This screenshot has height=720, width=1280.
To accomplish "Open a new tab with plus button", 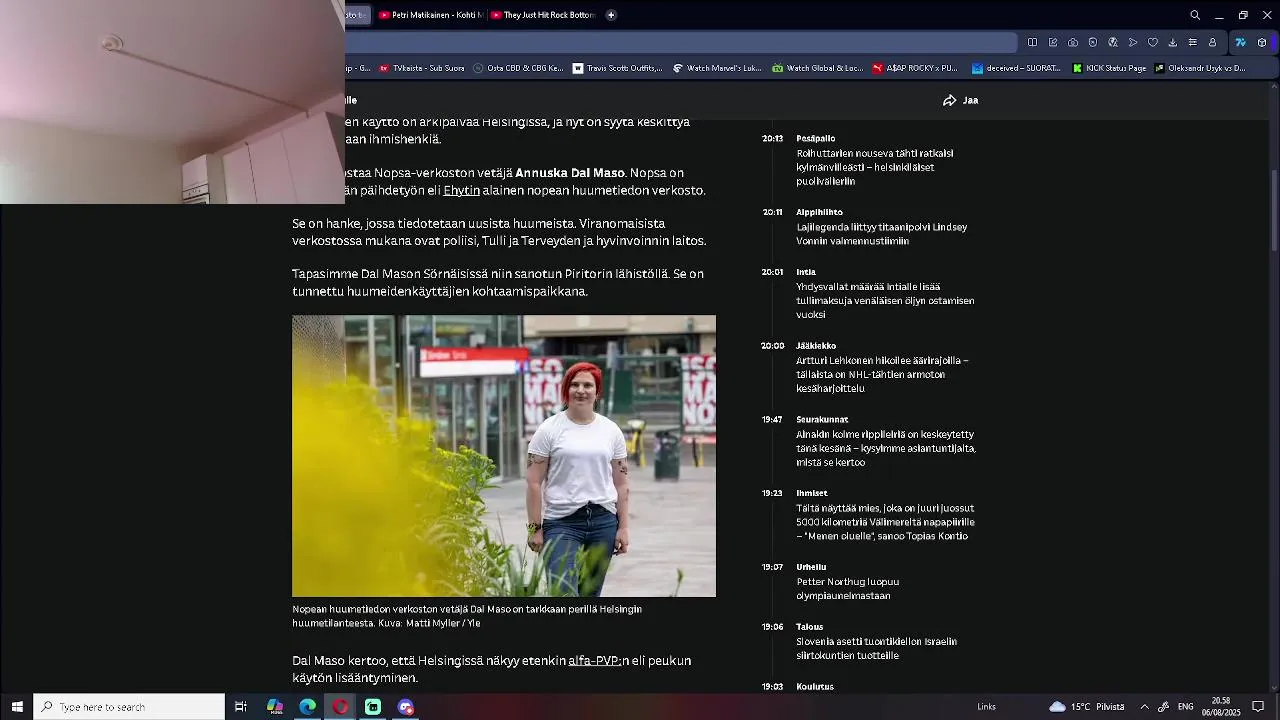I will coord(611,15).
